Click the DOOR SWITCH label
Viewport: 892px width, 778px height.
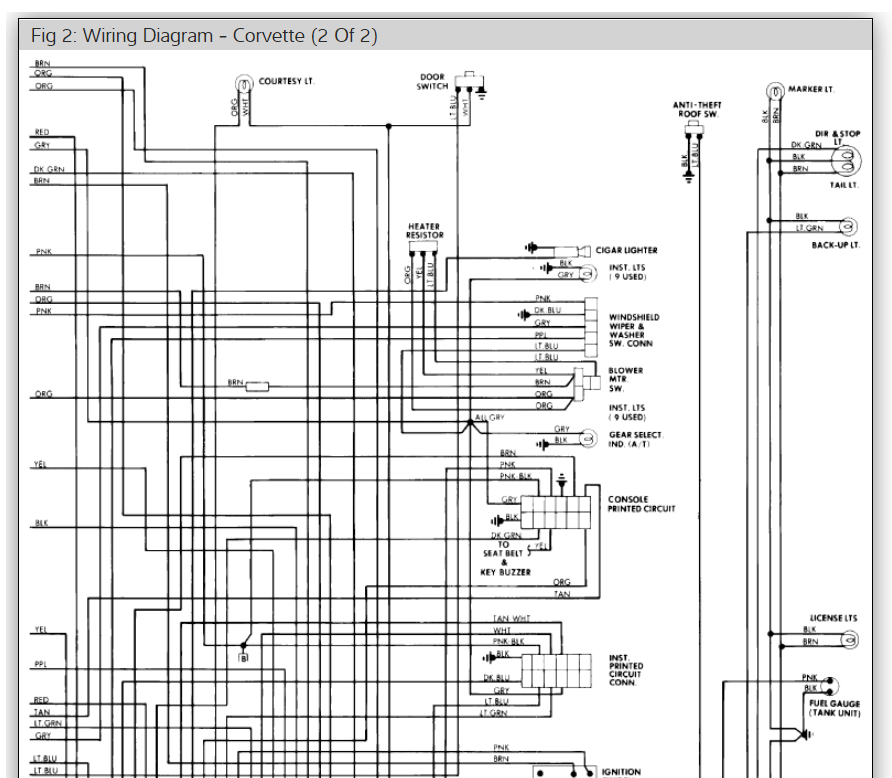coord(432,81)
